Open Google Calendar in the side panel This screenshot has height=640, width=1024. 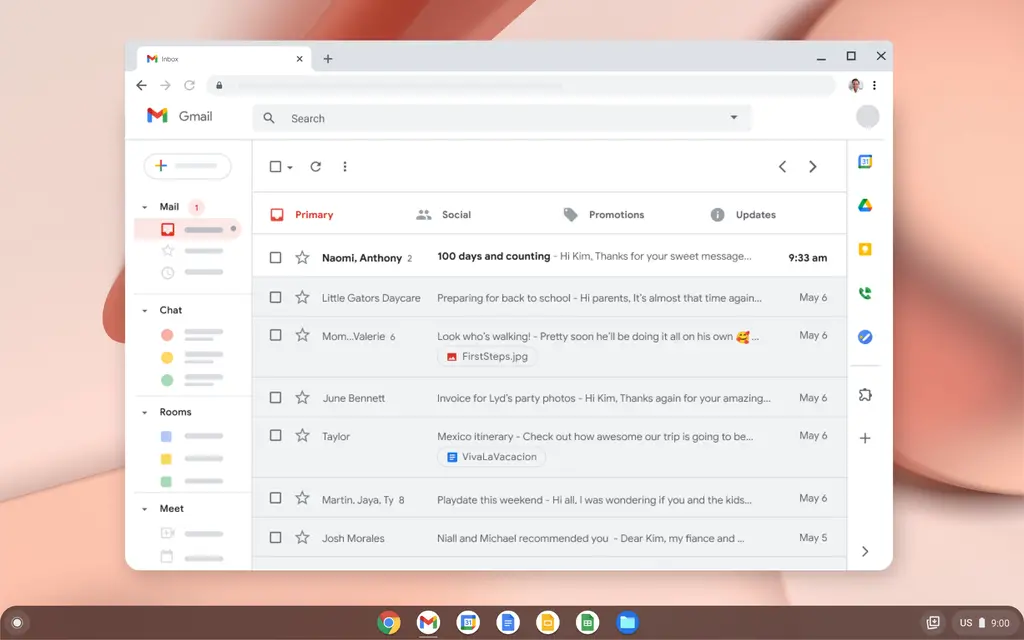[864, 161]
